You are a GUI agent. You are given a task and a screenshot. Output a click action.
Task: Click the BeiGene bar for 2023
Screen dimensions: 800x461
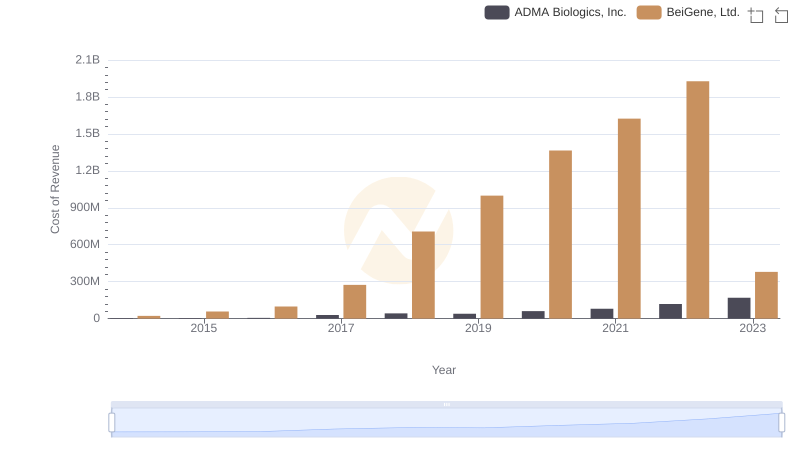coord(766,295)
